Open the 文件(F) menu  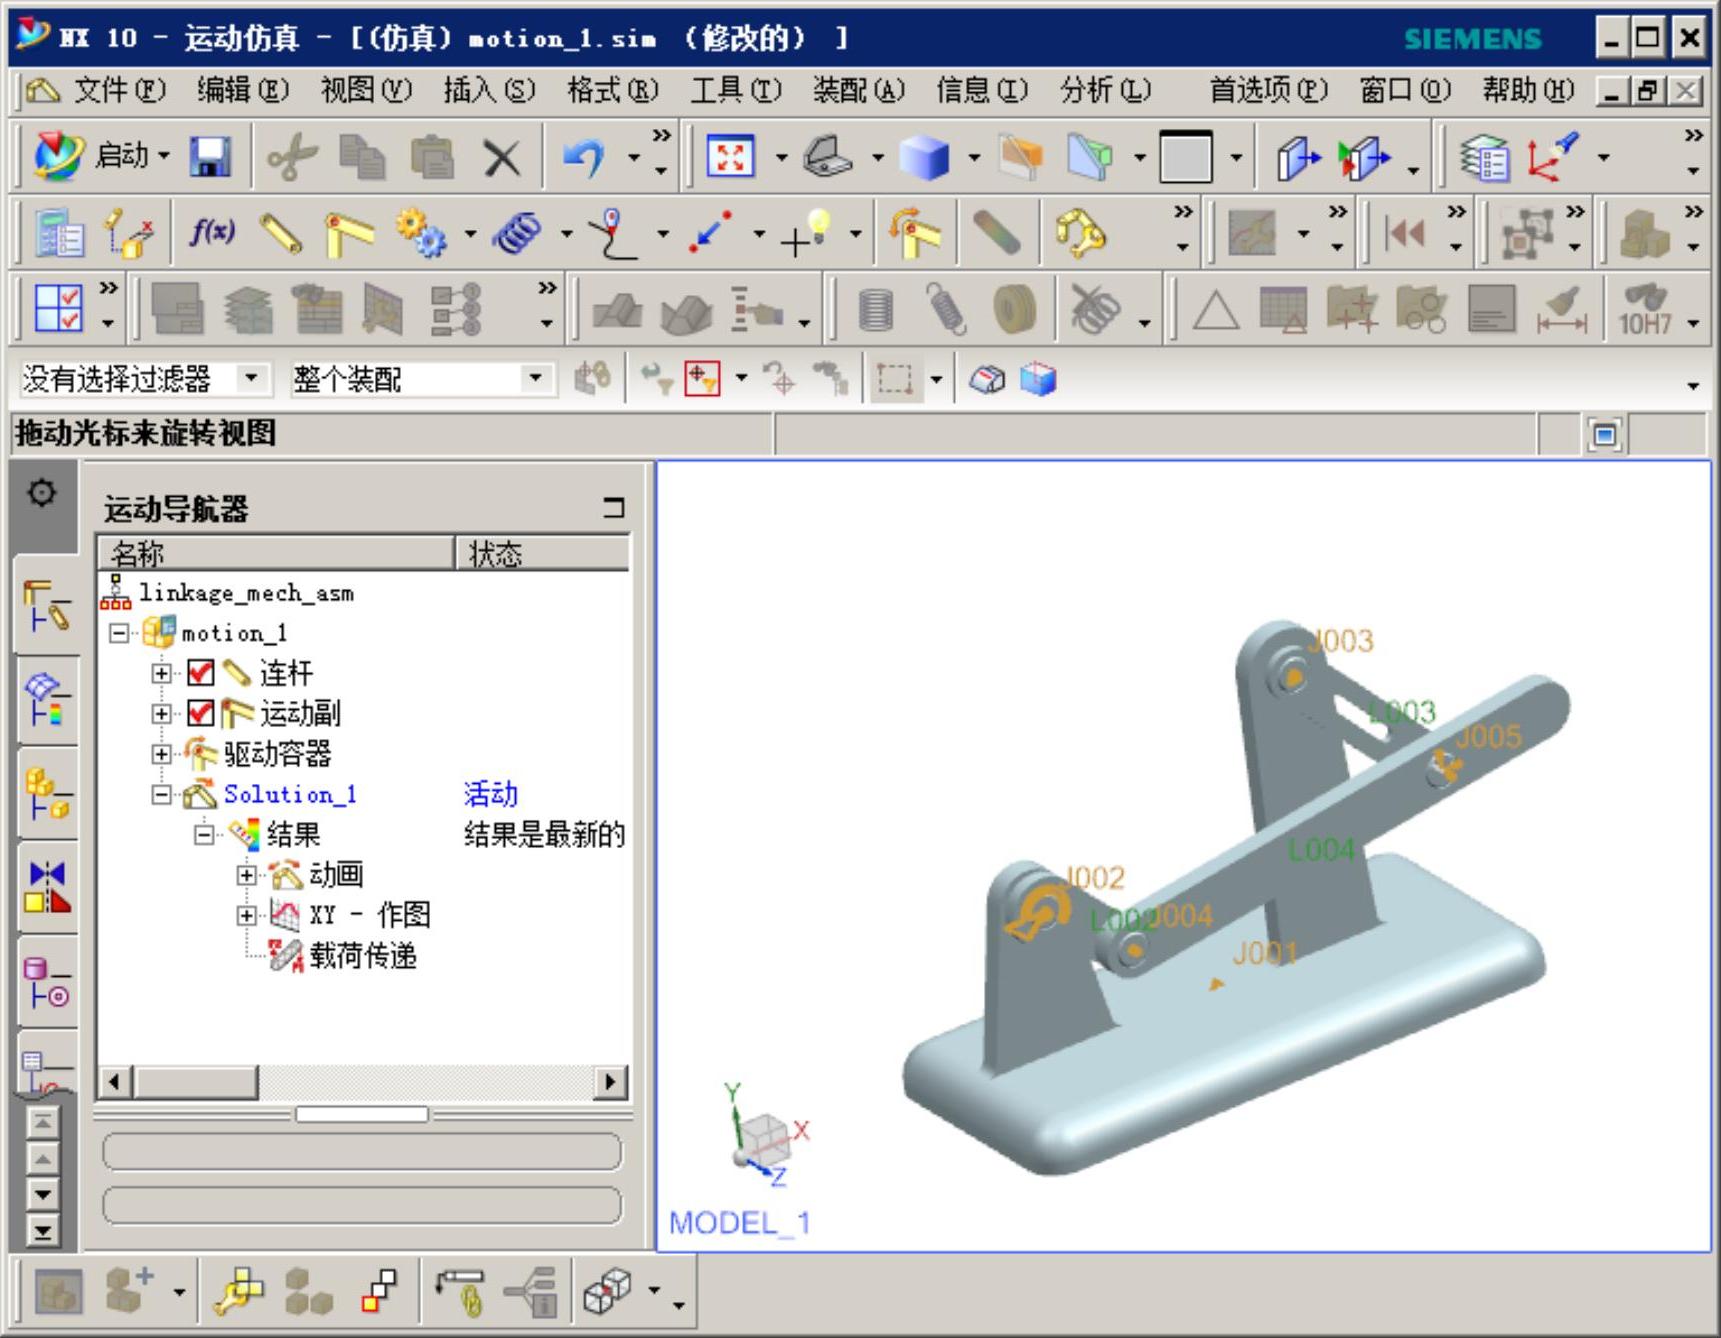click(x=118, y=91)
